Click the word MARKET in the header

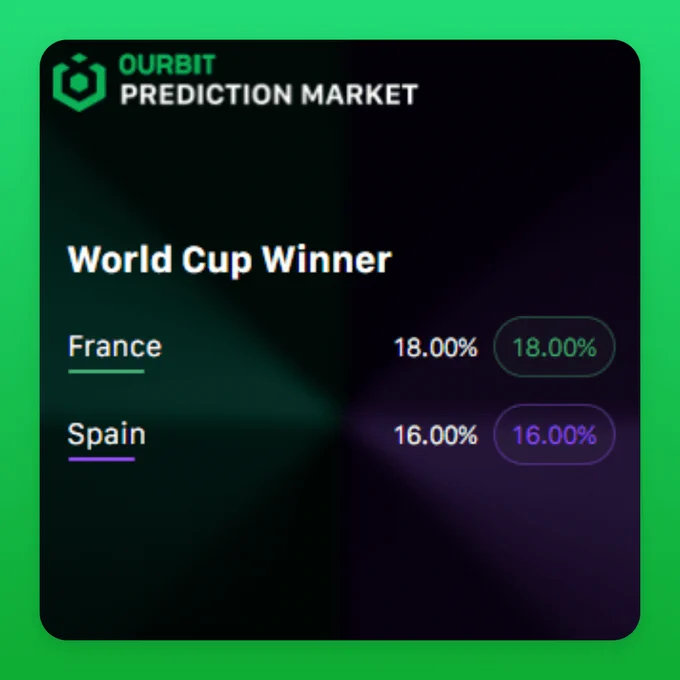360,94
